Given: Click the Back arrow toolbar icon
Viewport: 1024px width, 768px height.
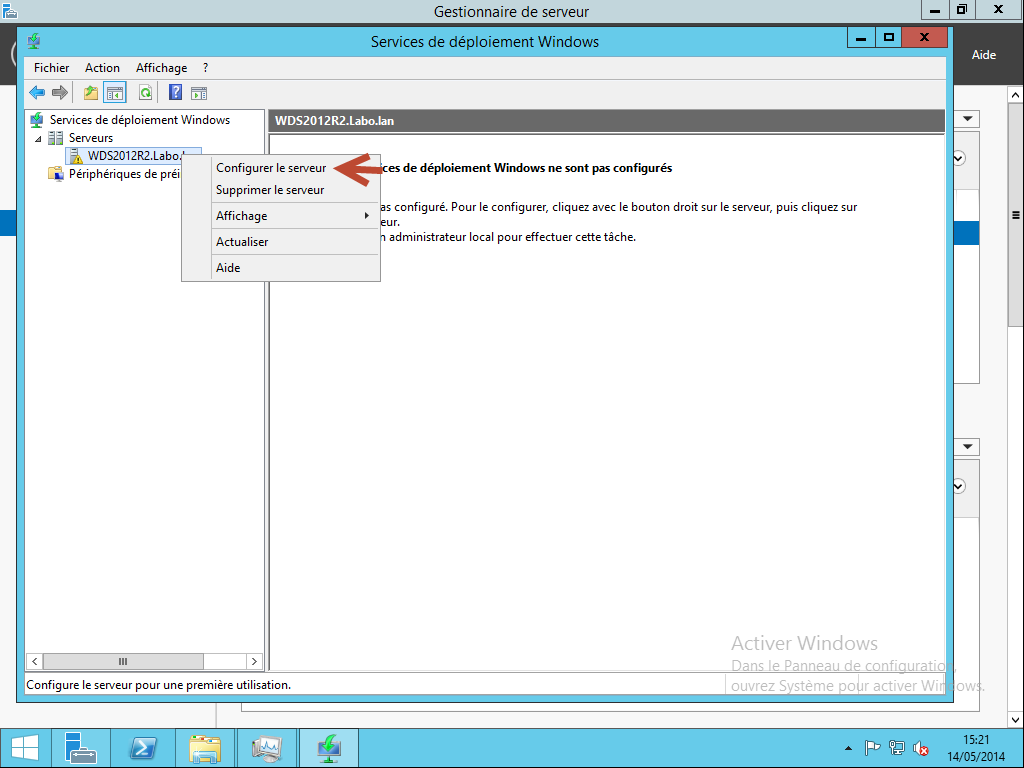Looking at the screenshot, I should point(37,93).
